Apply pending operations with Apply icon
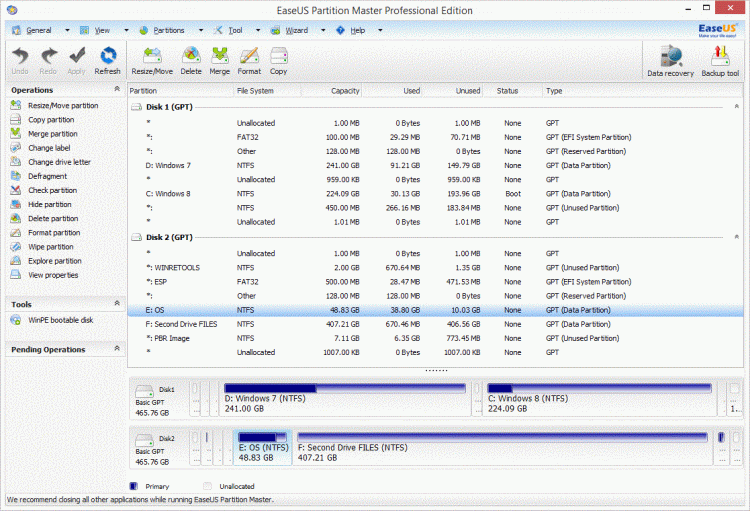750x511 pixels. point(77,61)
